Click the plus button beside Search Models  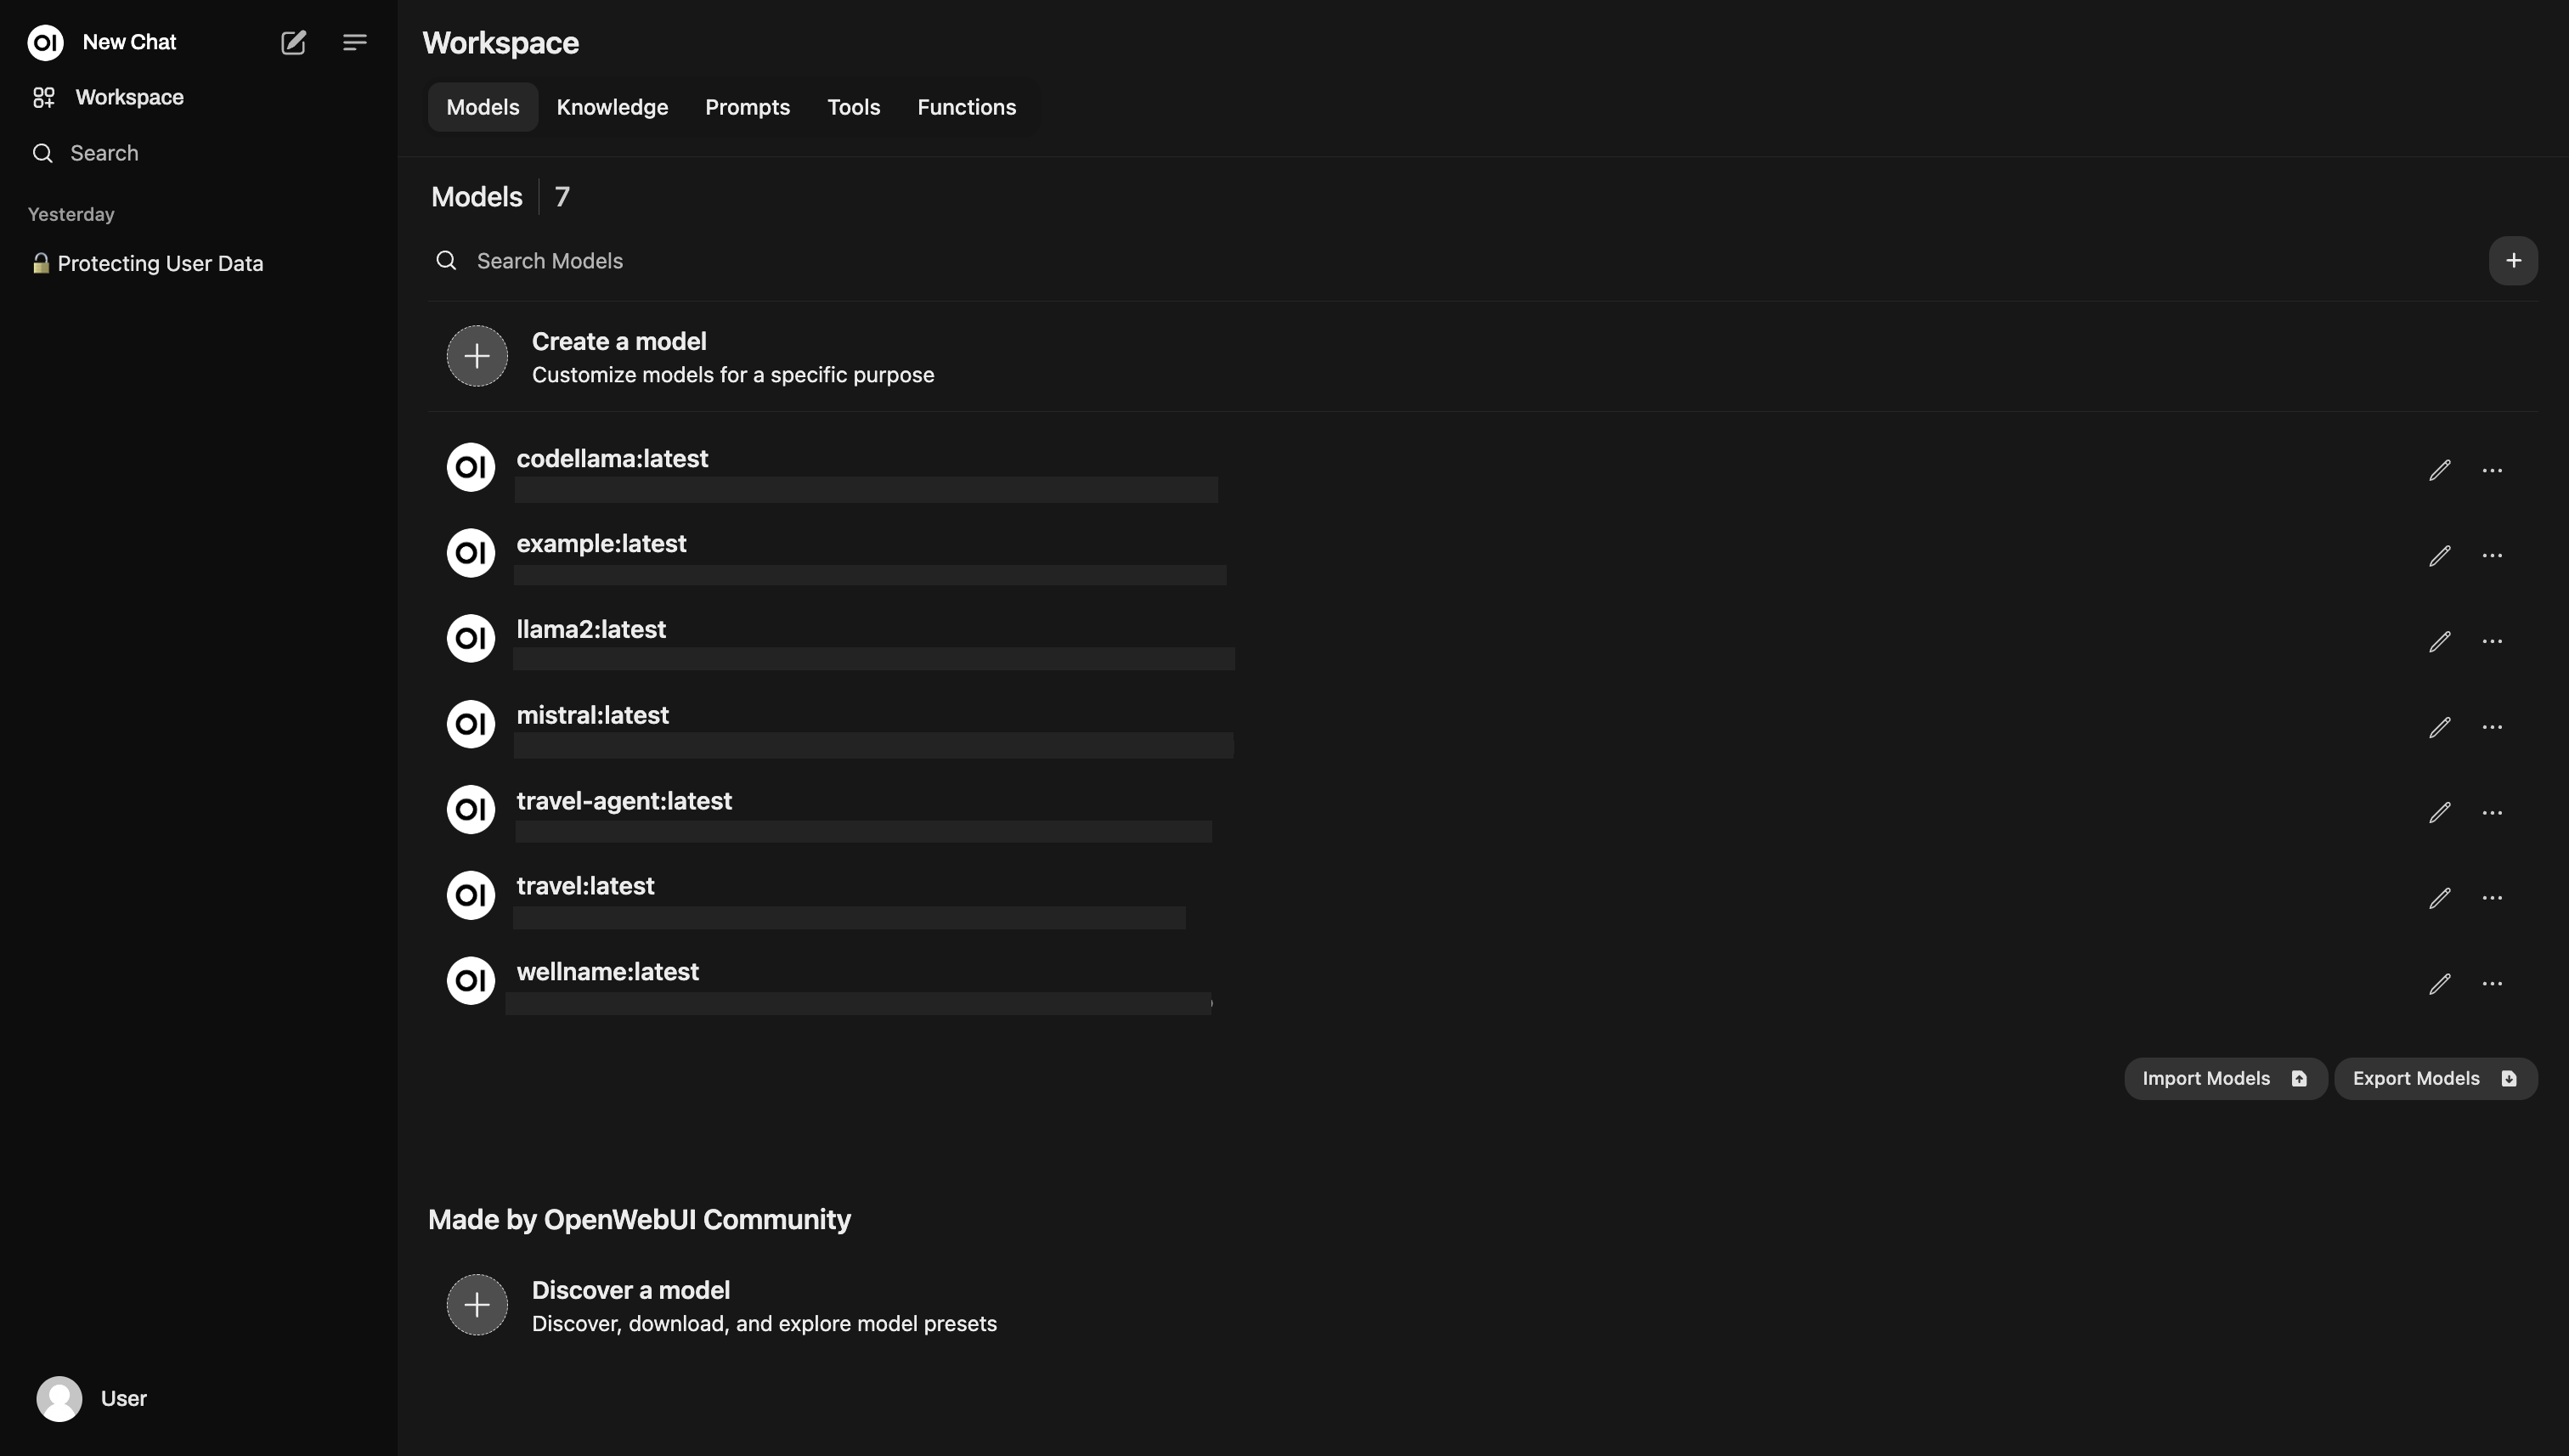2513,261
